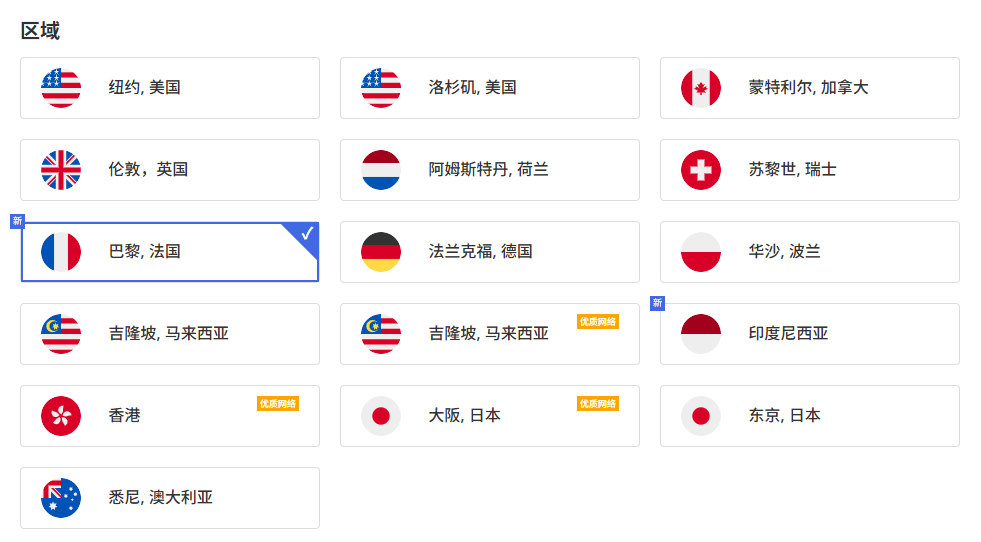Click the Canada flag icon for 蒙特利尔
Screen dimensions: 981x542
pos(701,88)
